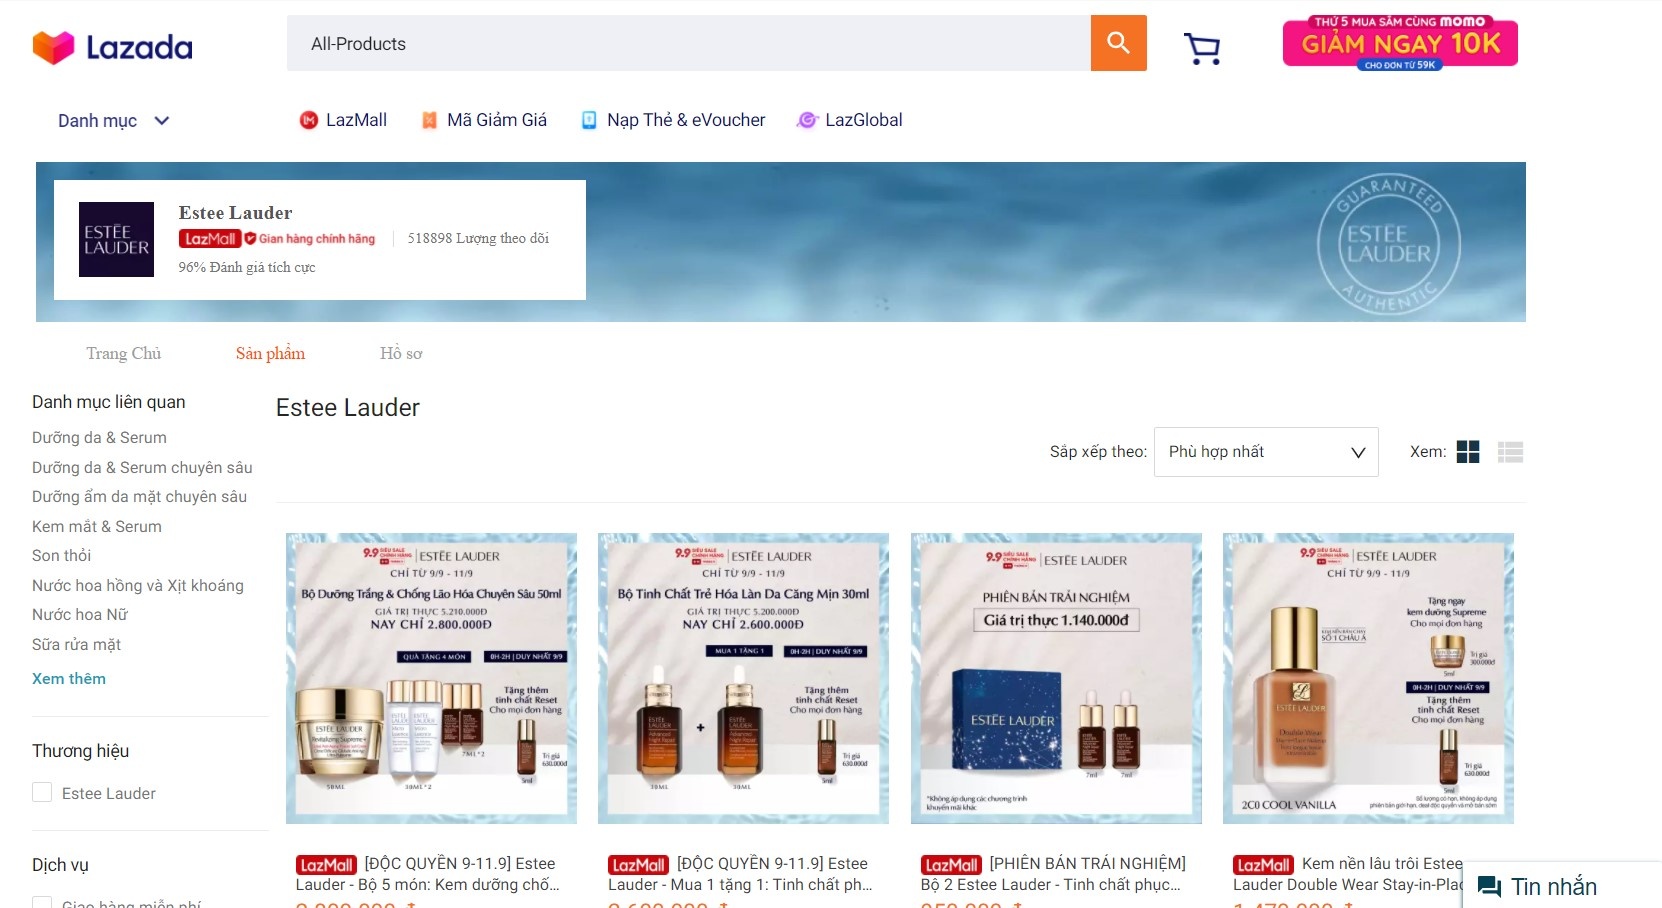
Task: Tick the Estee Lauder brand checkbox
Action: 42,793
